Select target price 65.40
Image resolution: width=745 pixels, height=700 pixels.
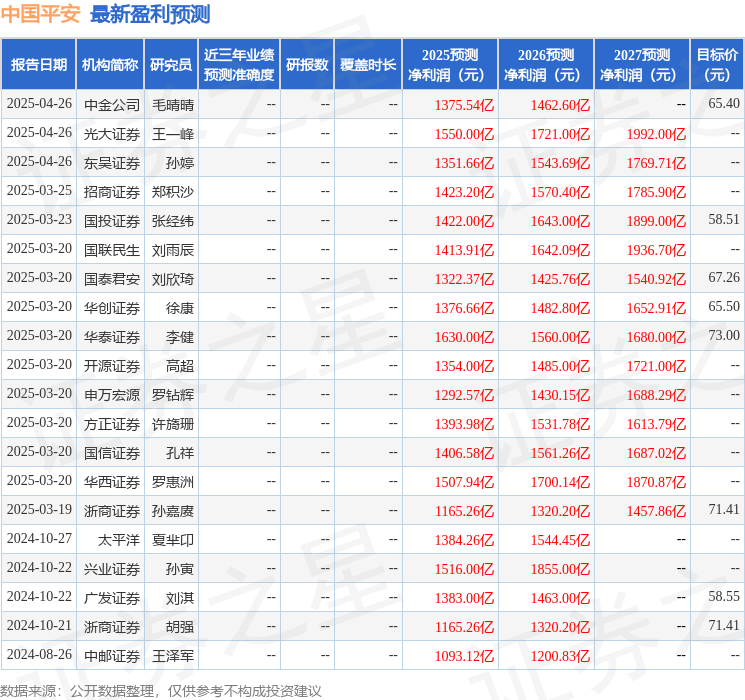(724, 104)
